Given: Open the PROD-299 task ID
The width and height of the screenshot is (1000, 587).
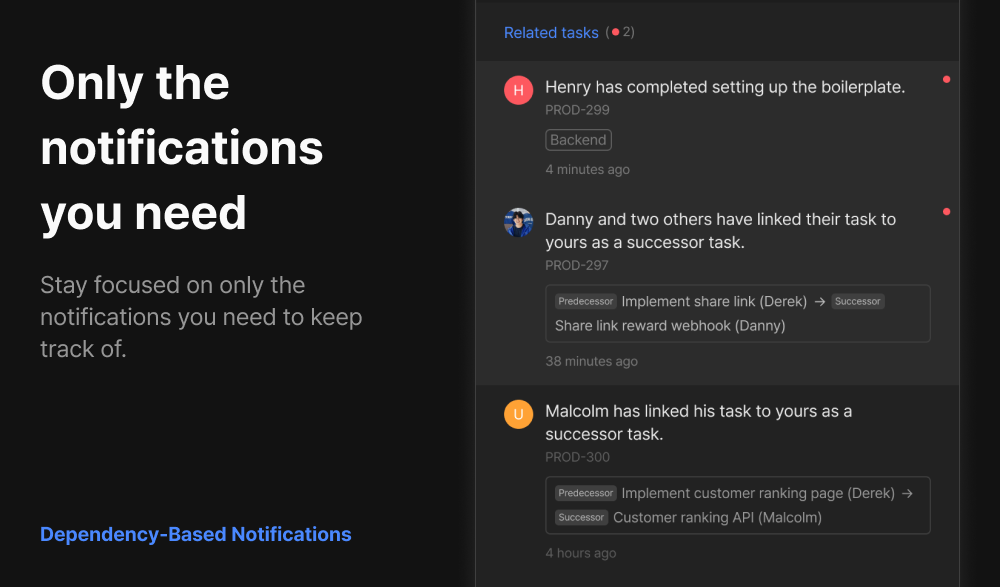Looking at the screenshot, I should pos(577,110).
